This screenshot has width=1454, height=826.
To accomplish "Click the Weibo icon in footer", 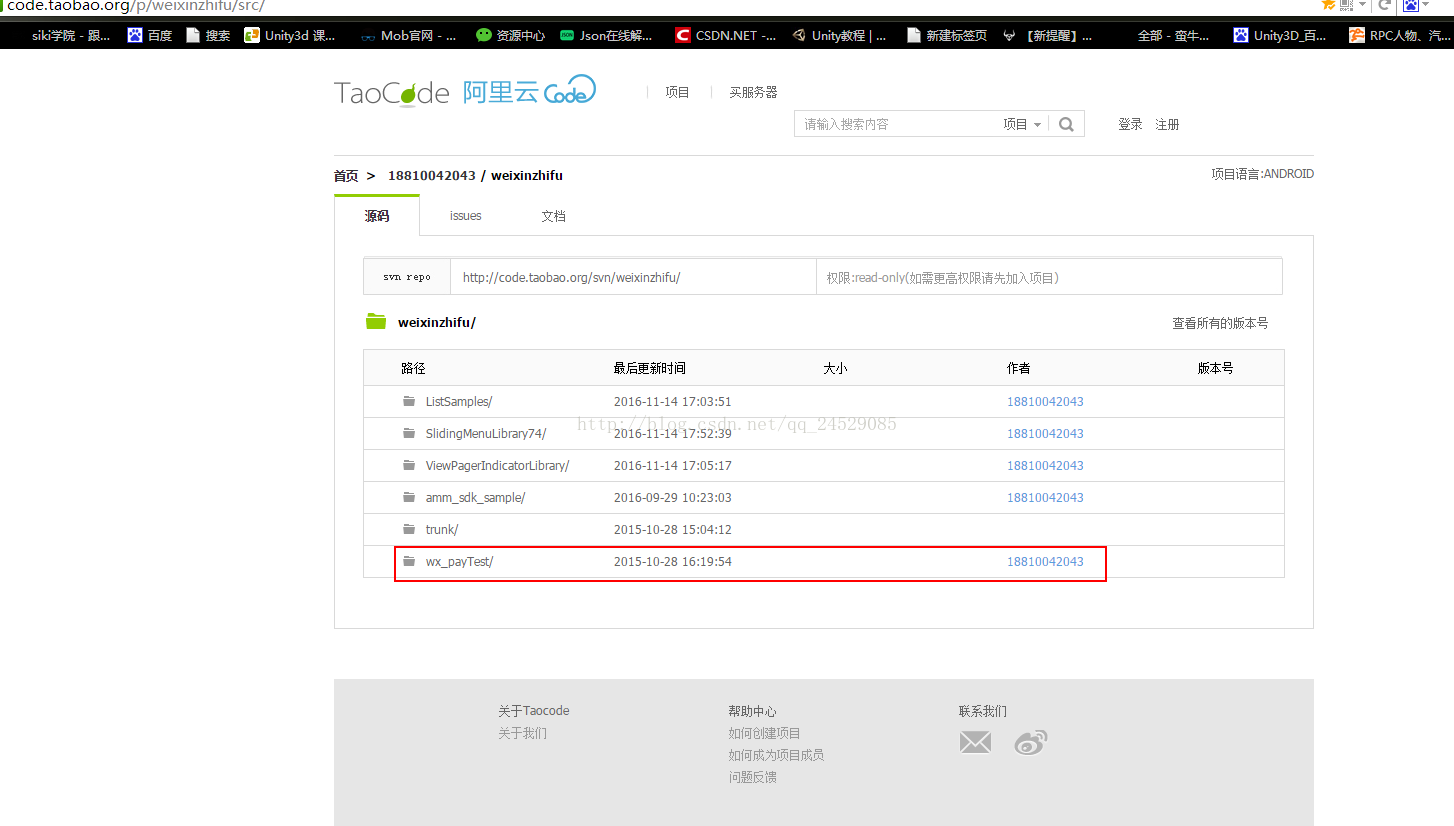I will click(1030, 742).
